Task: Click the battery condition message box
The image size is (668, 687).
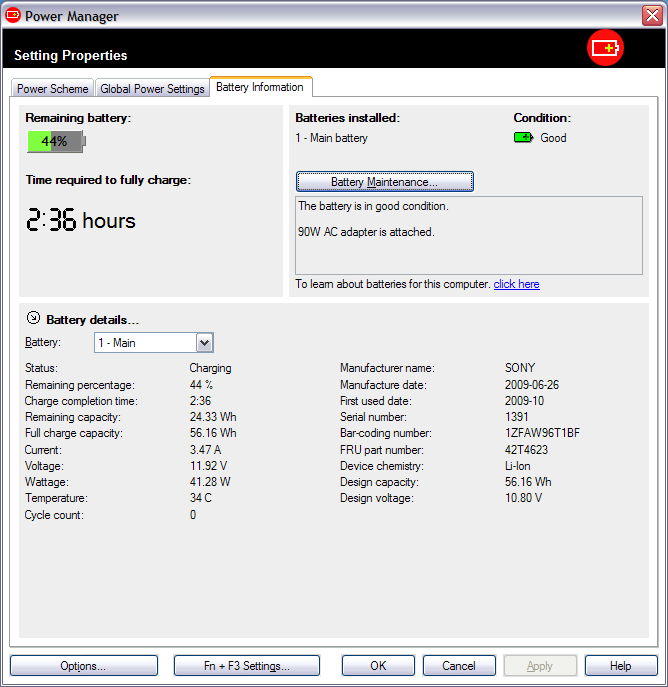Action: pos(469,235)
